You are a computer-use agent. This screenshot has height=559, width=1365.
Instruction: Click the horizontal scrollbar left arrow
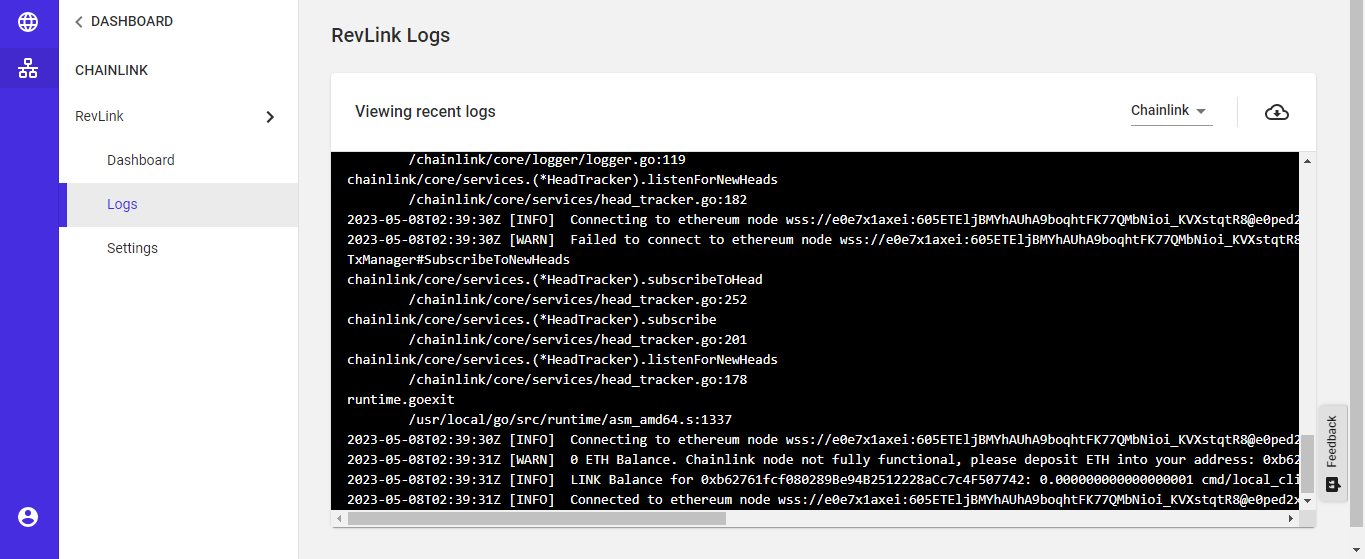(339, 518)
